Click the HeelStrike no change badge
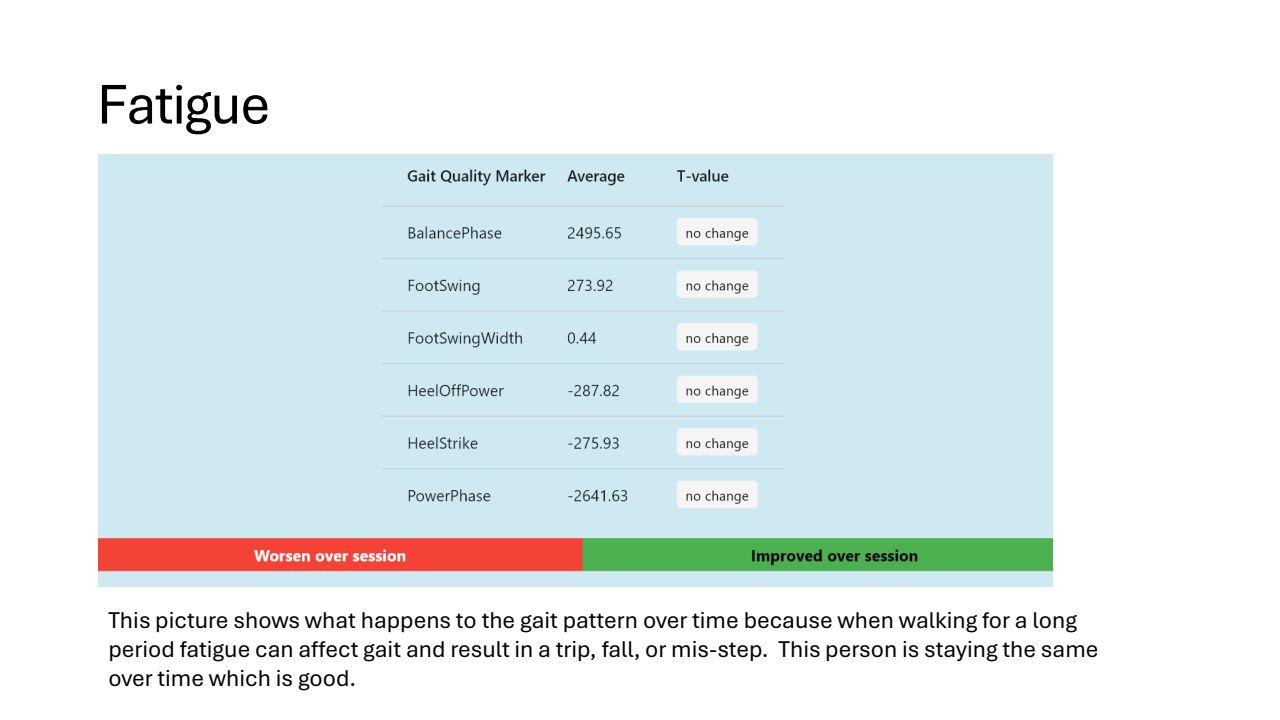This screenshot has width=1280, height=720. click(x=716, y=443)
